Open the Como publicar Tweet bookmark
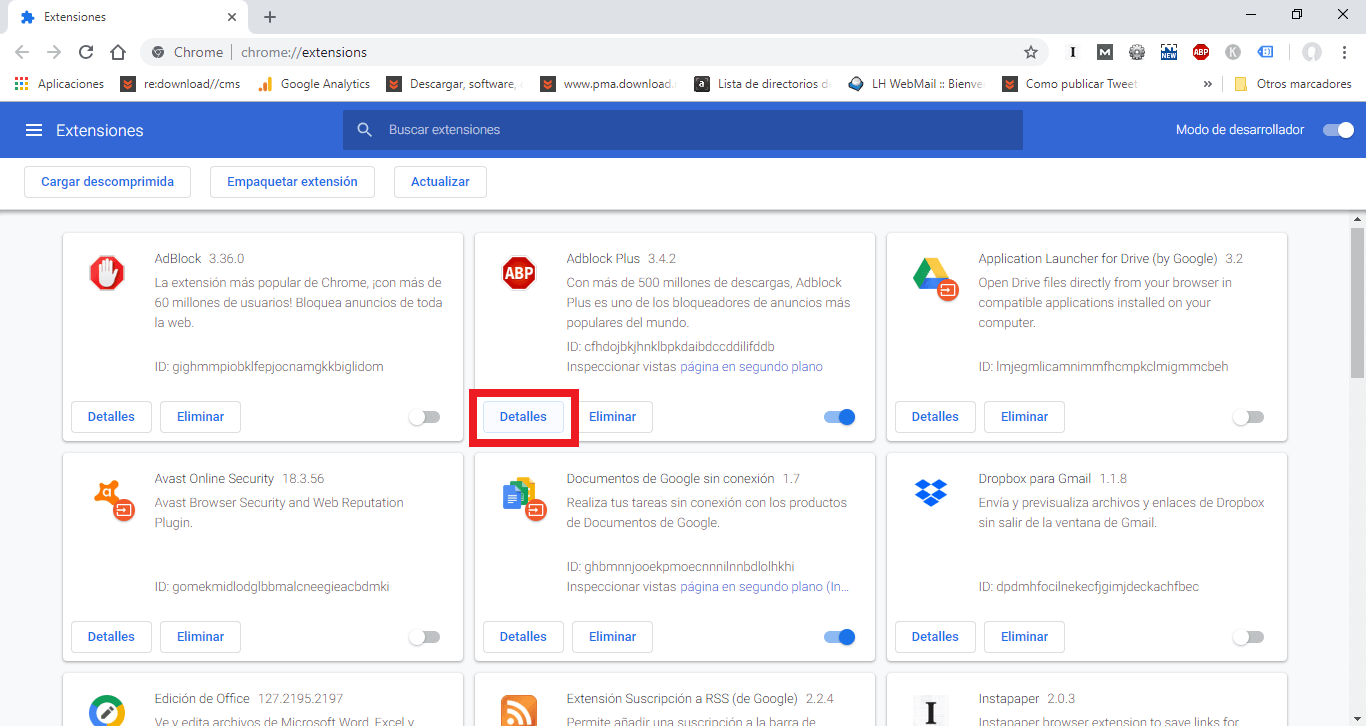The image size is (1366, 726). 1071,84
